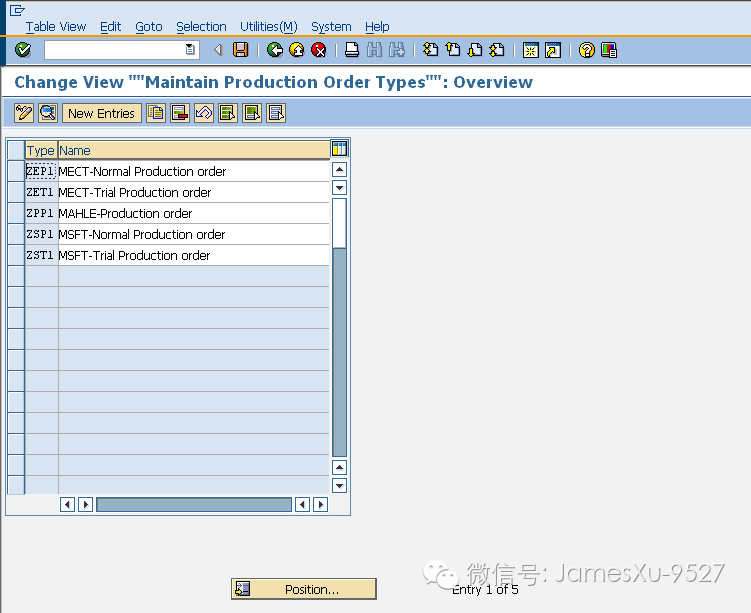The width and height of the screenshot is (751, 613).
Task: Click the Delete row icon
Action: (x=180, y=113)
